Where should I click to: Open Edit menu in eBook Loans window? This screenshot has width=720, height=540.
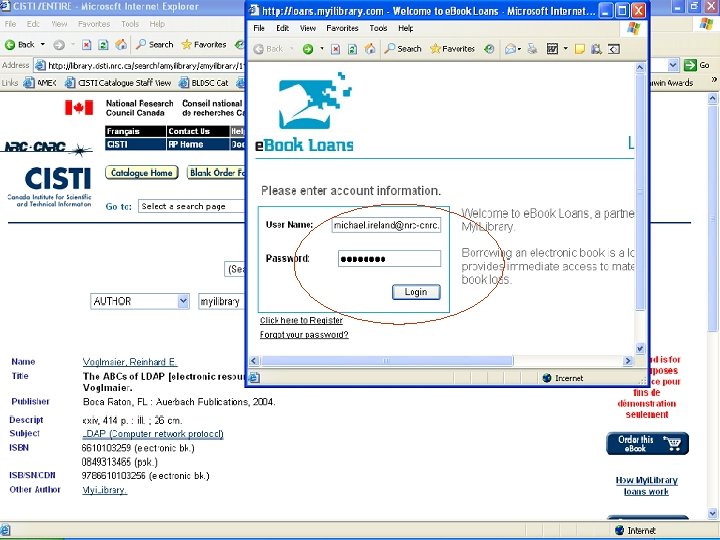coord(282,28)
